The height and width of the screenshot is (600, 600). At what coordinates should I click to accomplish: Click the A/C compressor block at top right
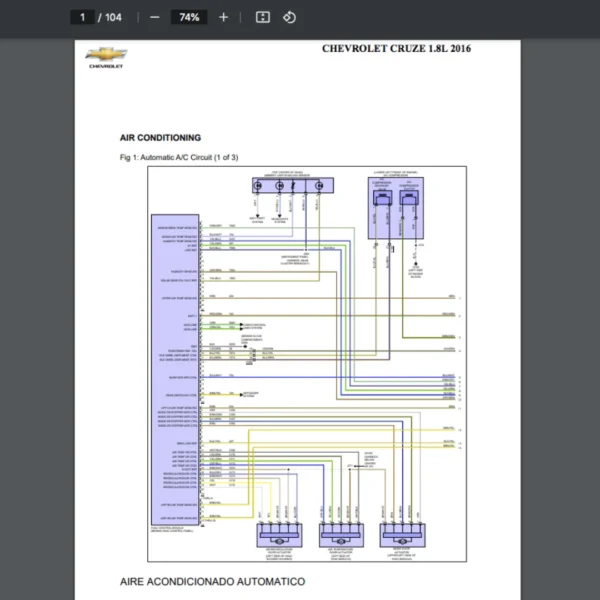(394, 208)
